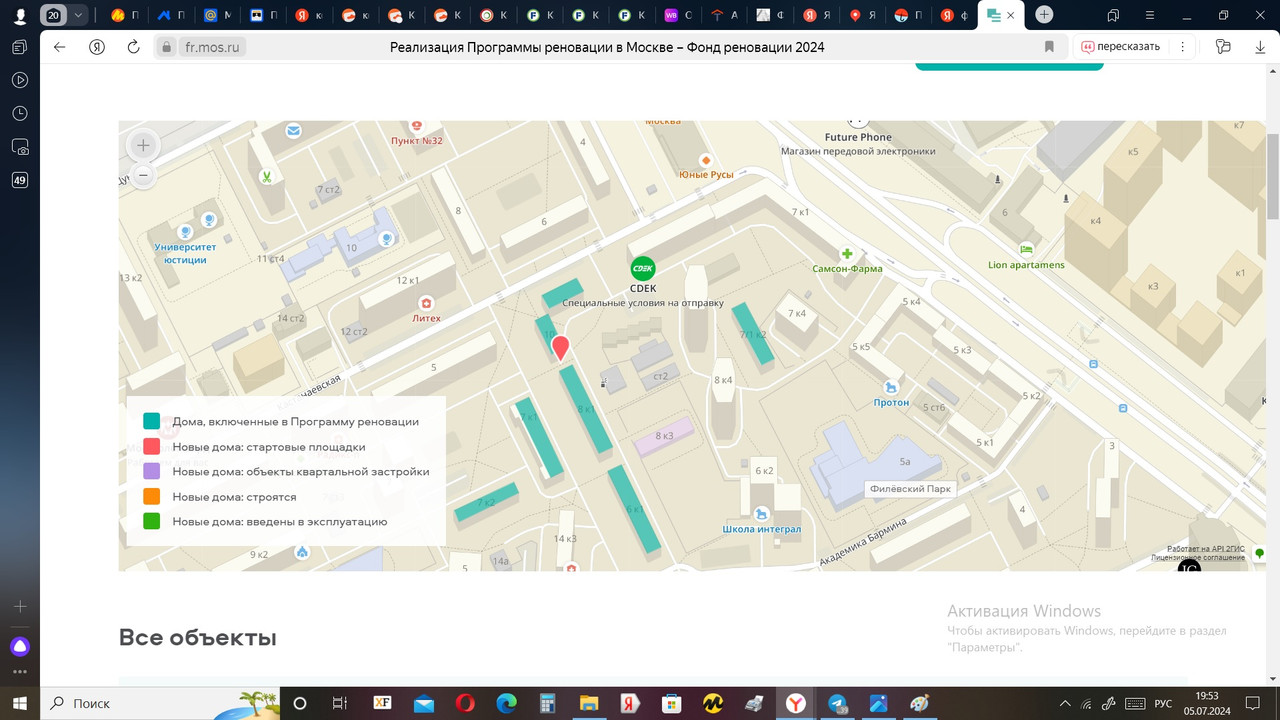Screen dimensions: 1280x720
Task: Click the Lion apartamens hotel icon
Action: pyautogui.click(x=1026, y=250)
